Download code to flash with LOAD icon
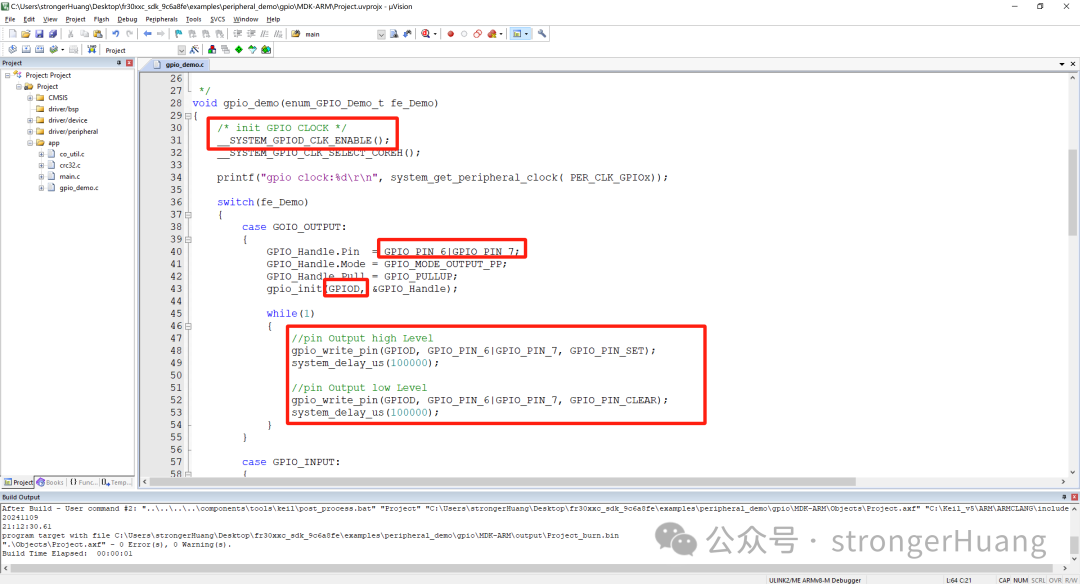 click(92, 50)
